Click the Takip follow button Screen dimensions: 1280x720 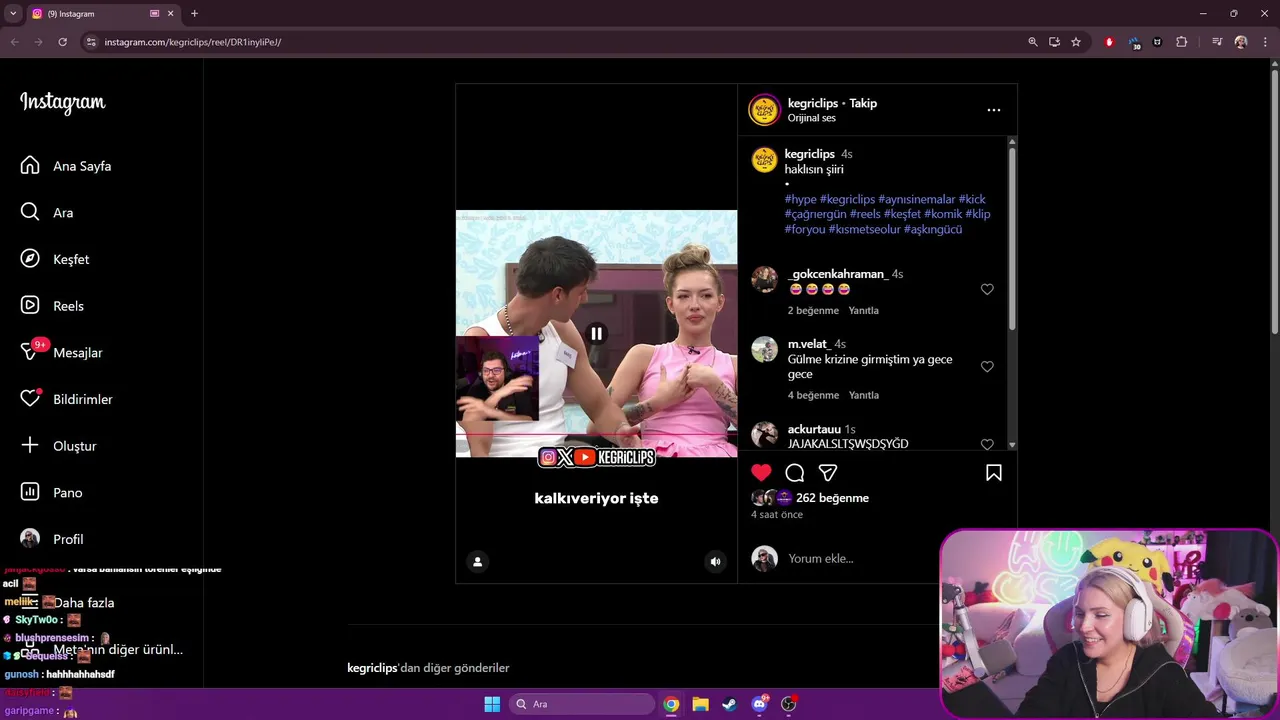(863, 103)
